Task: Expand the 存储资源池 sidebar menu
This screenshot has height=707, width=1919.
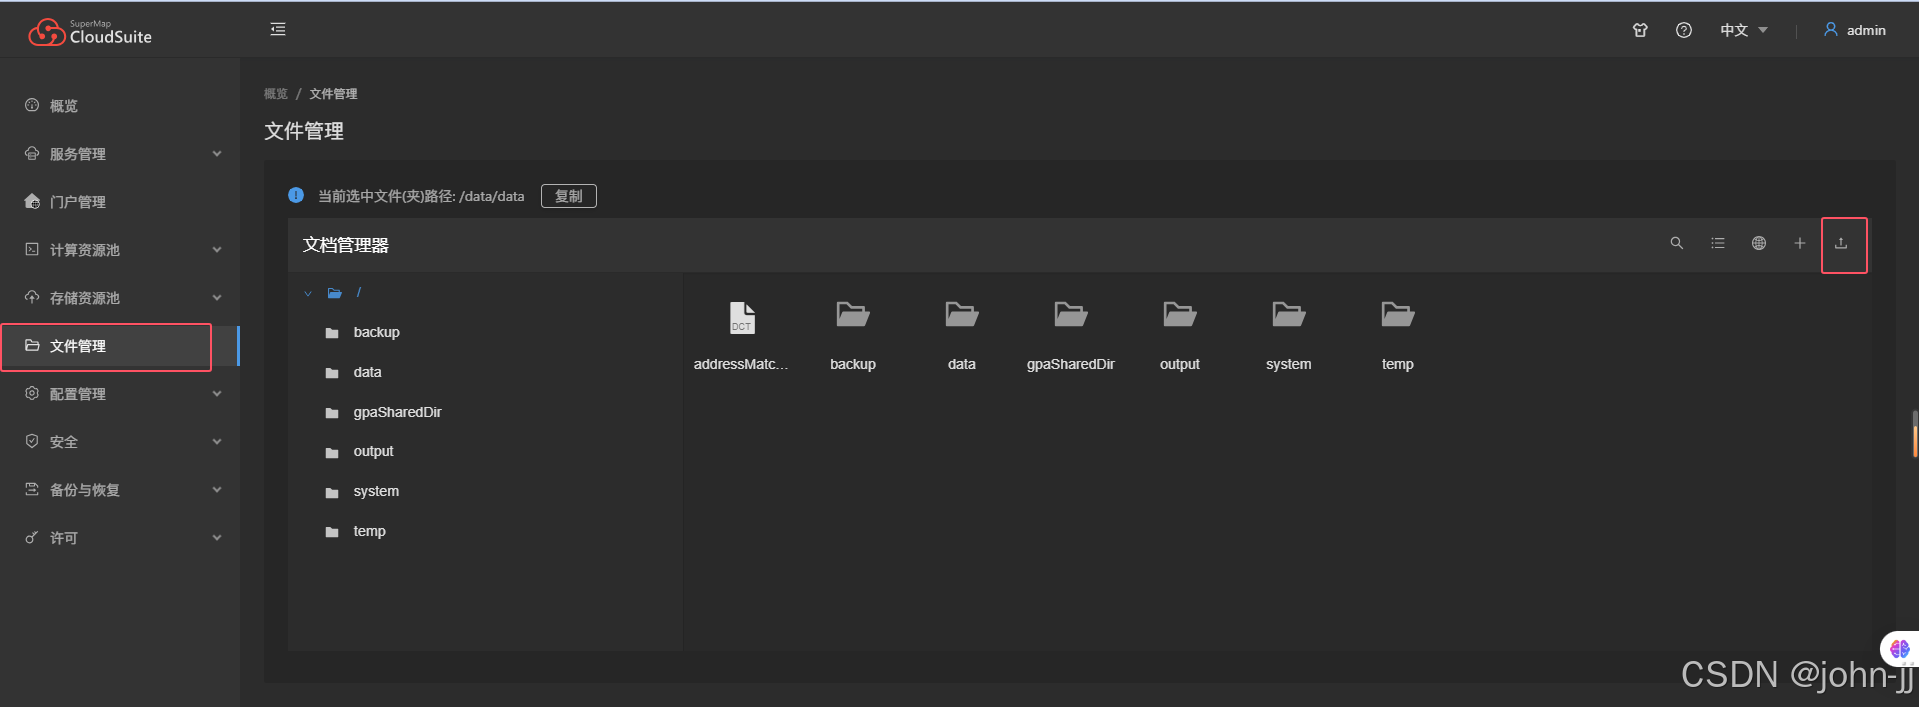Action: point(120,298)
